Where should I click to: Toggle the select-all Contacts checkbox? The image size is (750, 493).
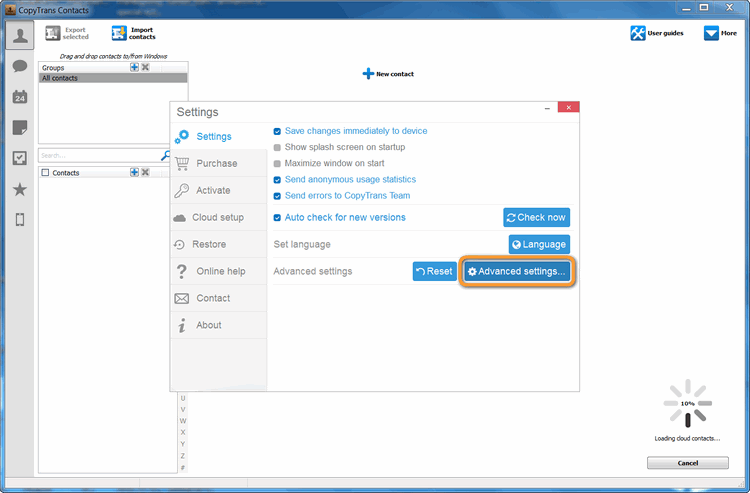point(45,173)
